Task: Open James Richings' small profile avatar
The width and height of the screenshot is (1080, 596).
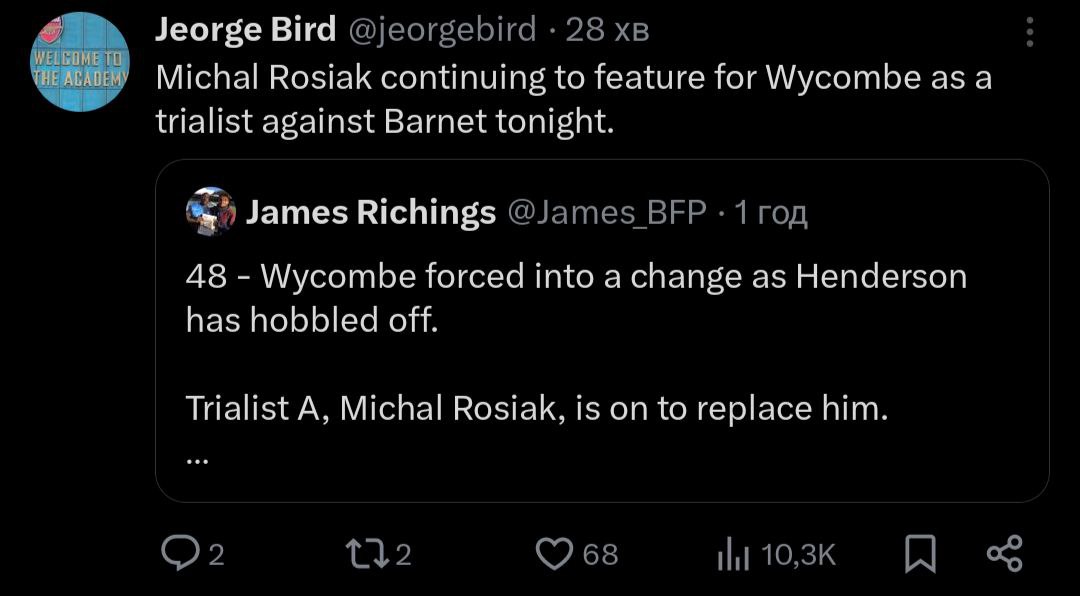Action: (x=211, y=212)
